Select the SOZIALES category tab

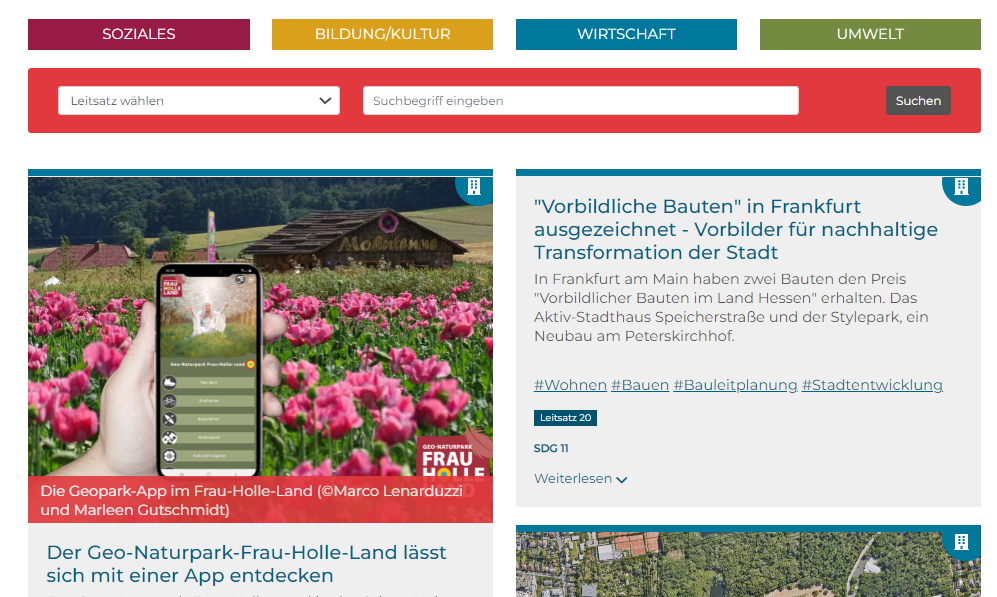[139, 34]
